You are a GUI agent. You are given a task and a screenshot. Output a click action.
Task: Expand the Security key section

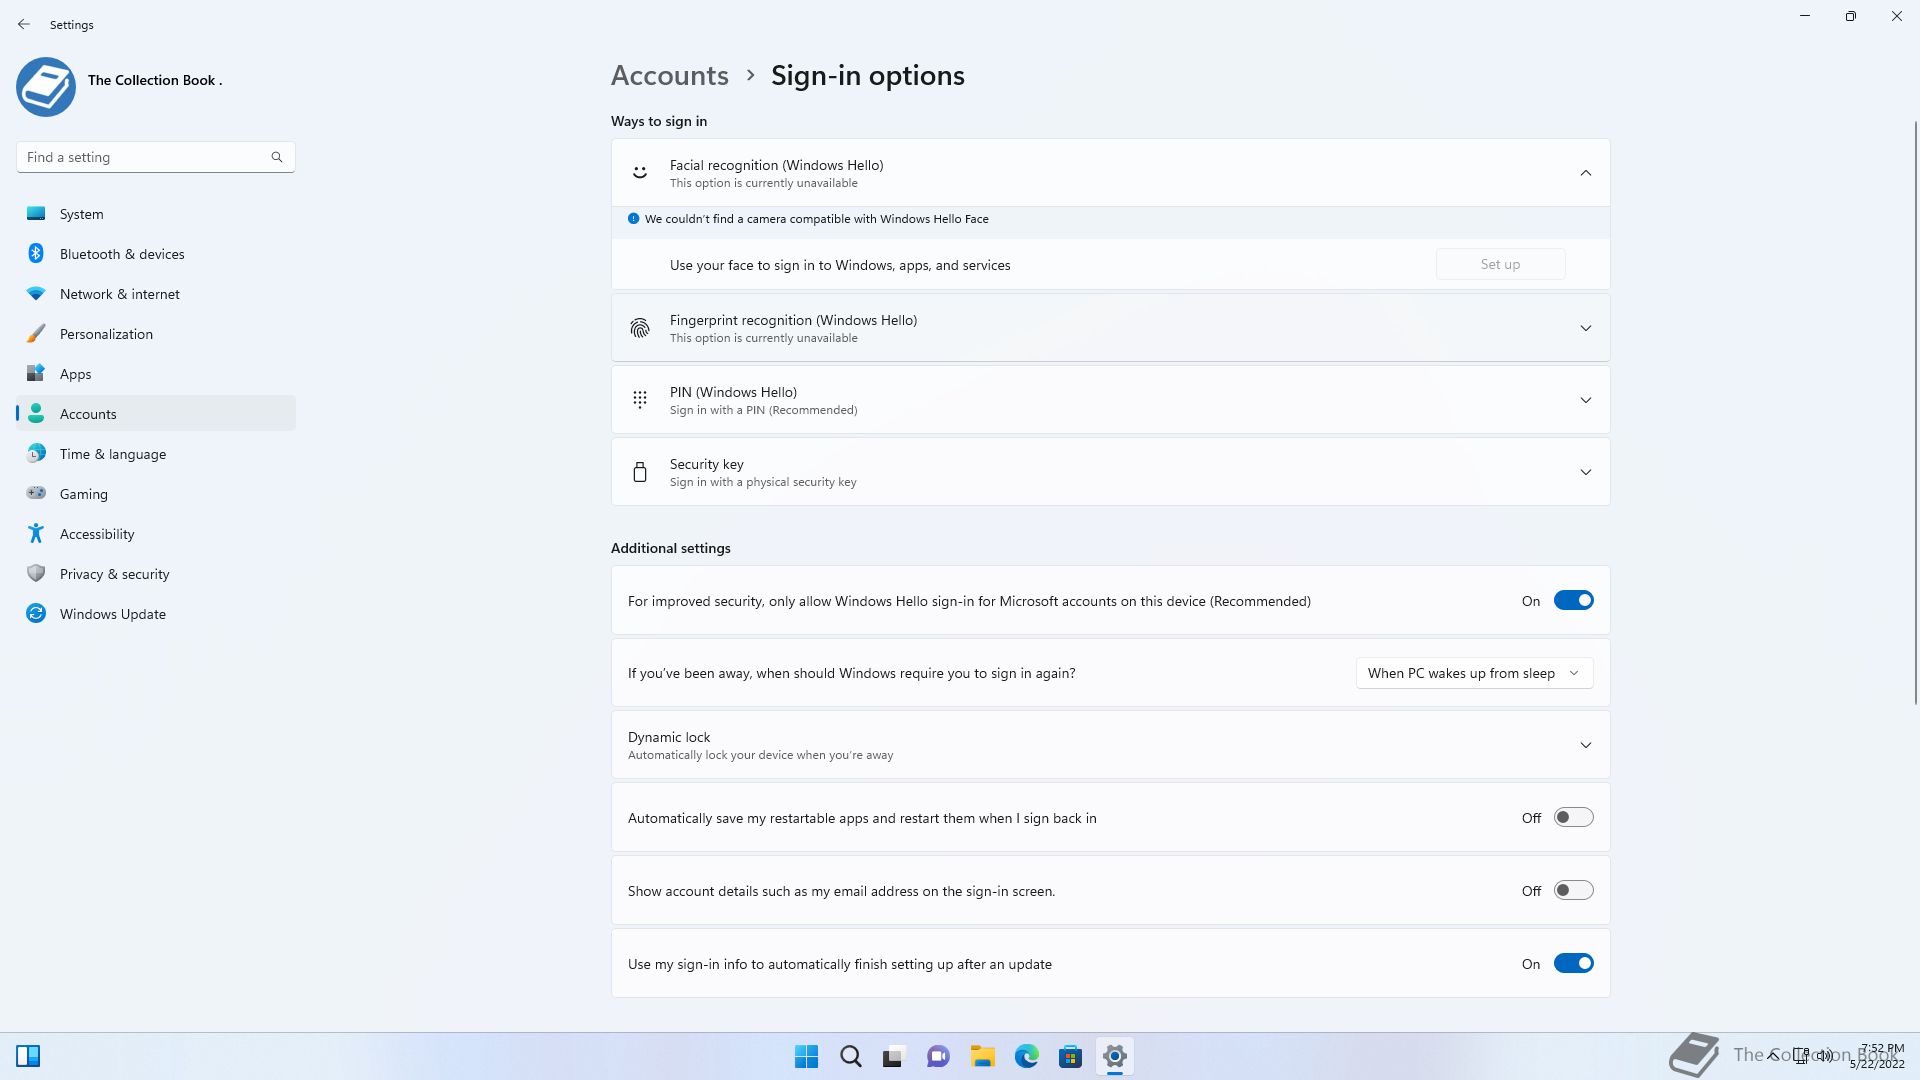click(1585, 472)
